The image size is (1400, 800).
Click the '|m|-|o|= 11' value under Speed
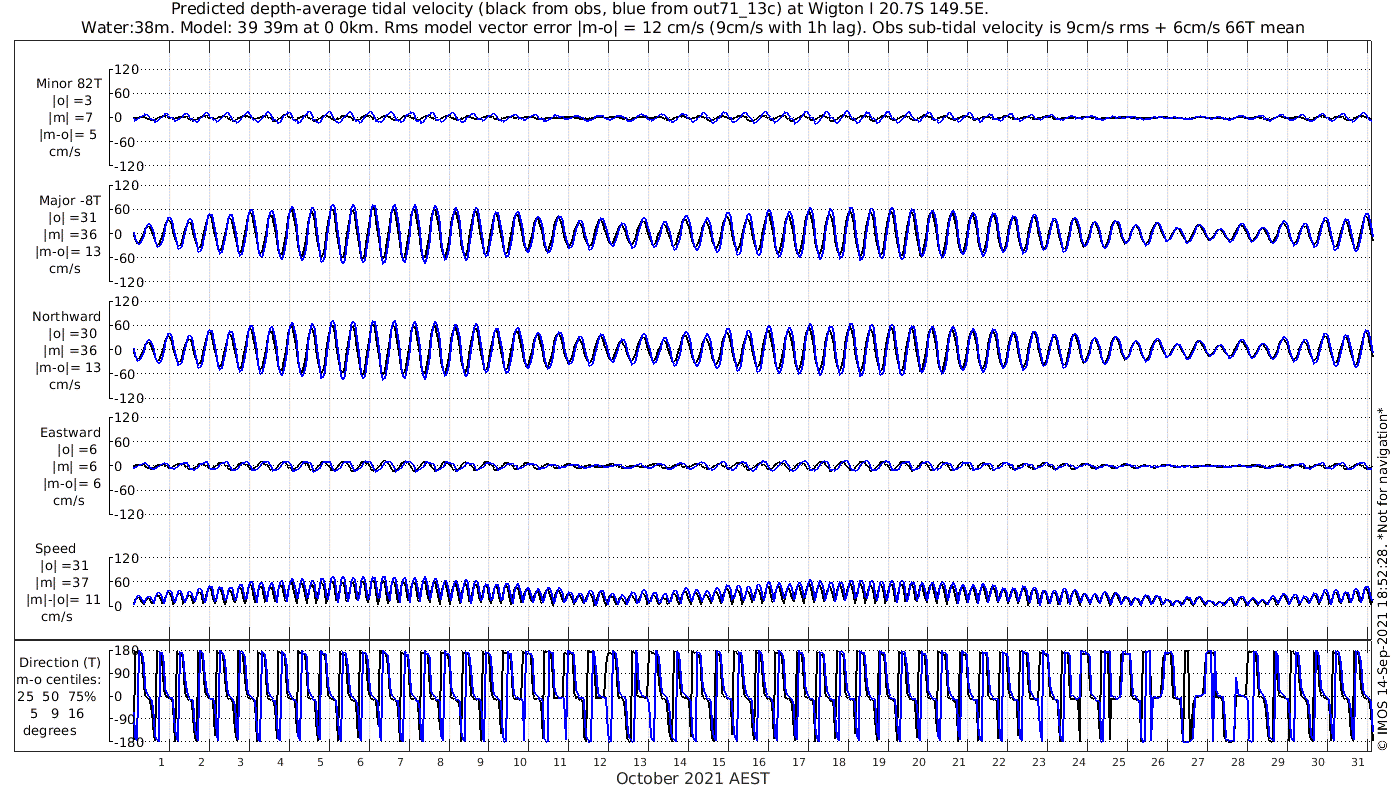64,600
